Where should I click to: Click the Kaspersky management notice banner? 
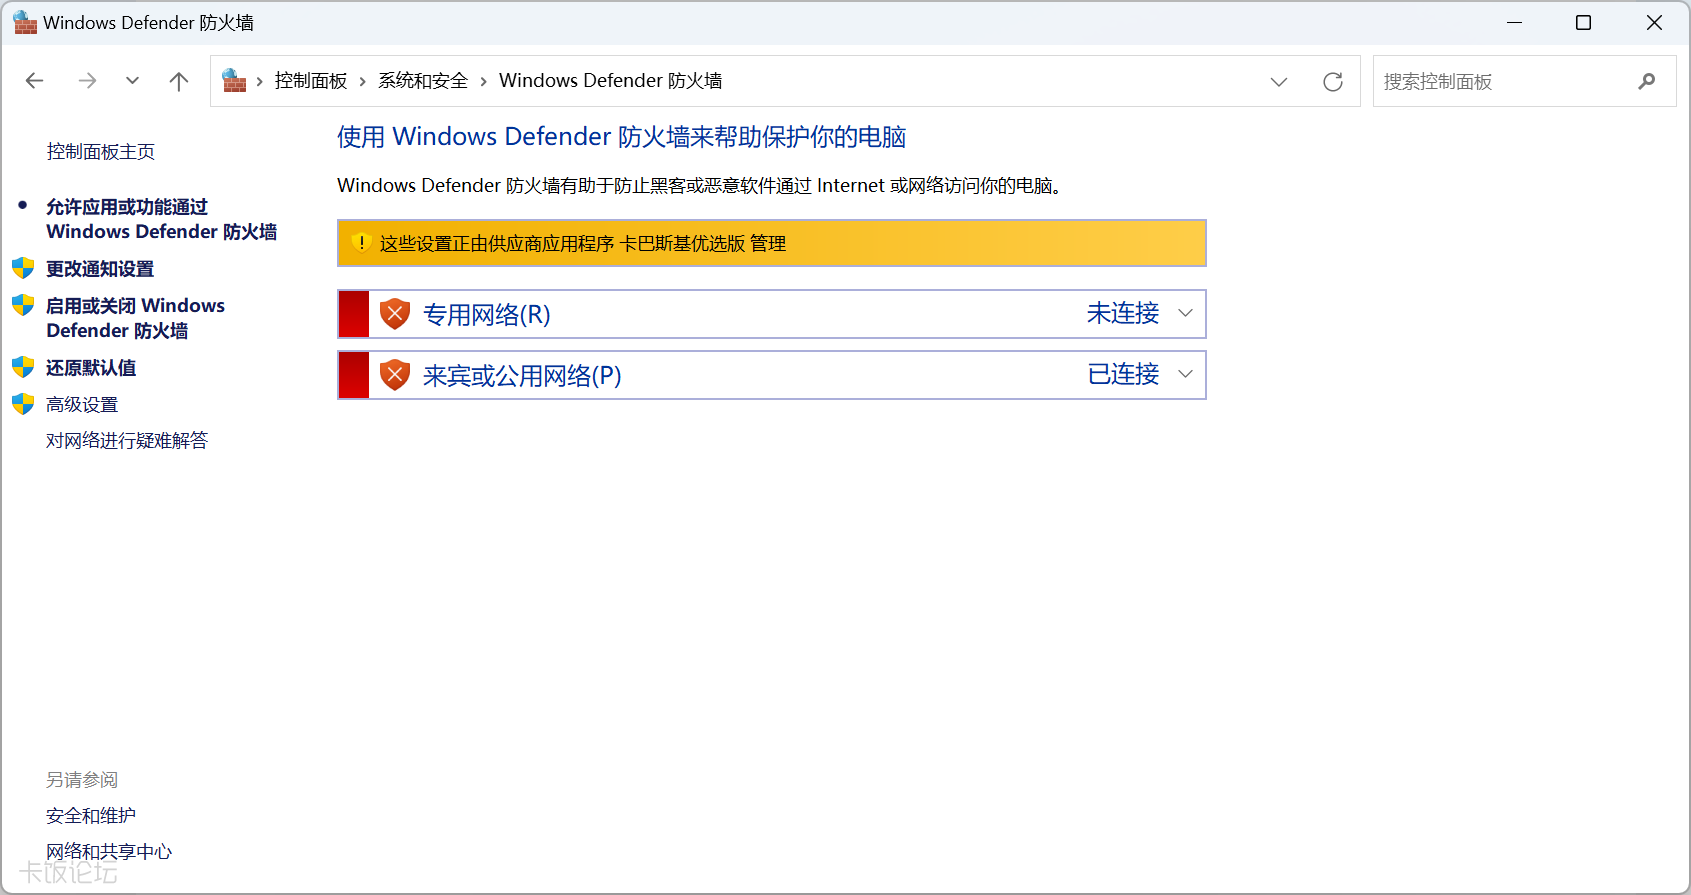pos(772,243)
